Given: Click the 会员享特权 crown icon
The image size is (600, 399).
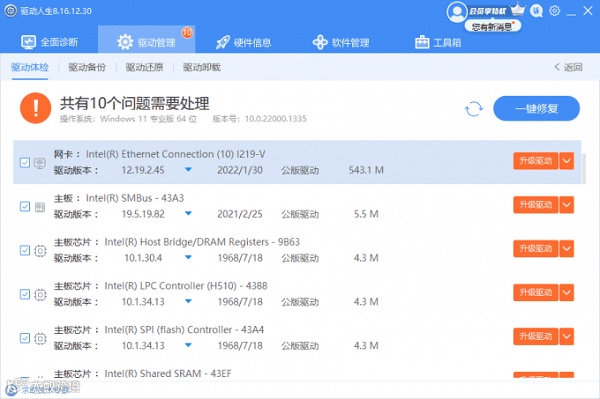Looking at the screenshot, I should coord(518,10).
